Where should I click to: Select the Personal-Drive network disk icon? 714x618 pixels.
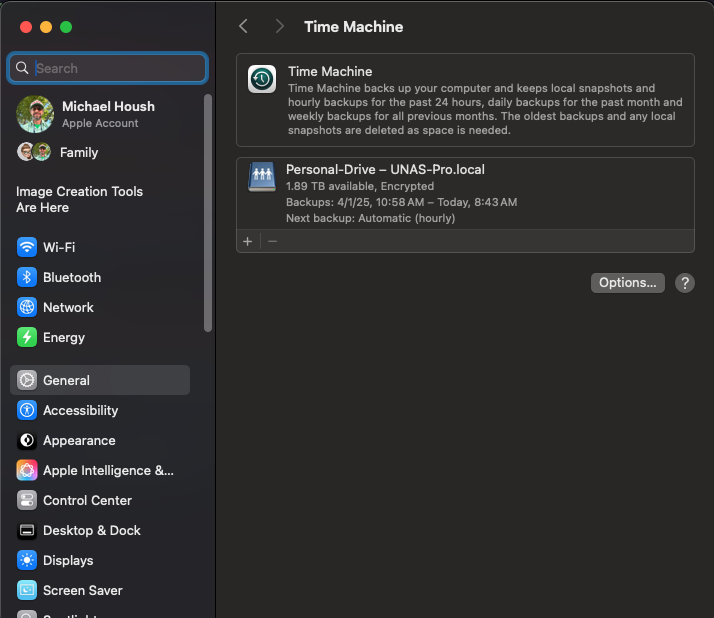262,177
